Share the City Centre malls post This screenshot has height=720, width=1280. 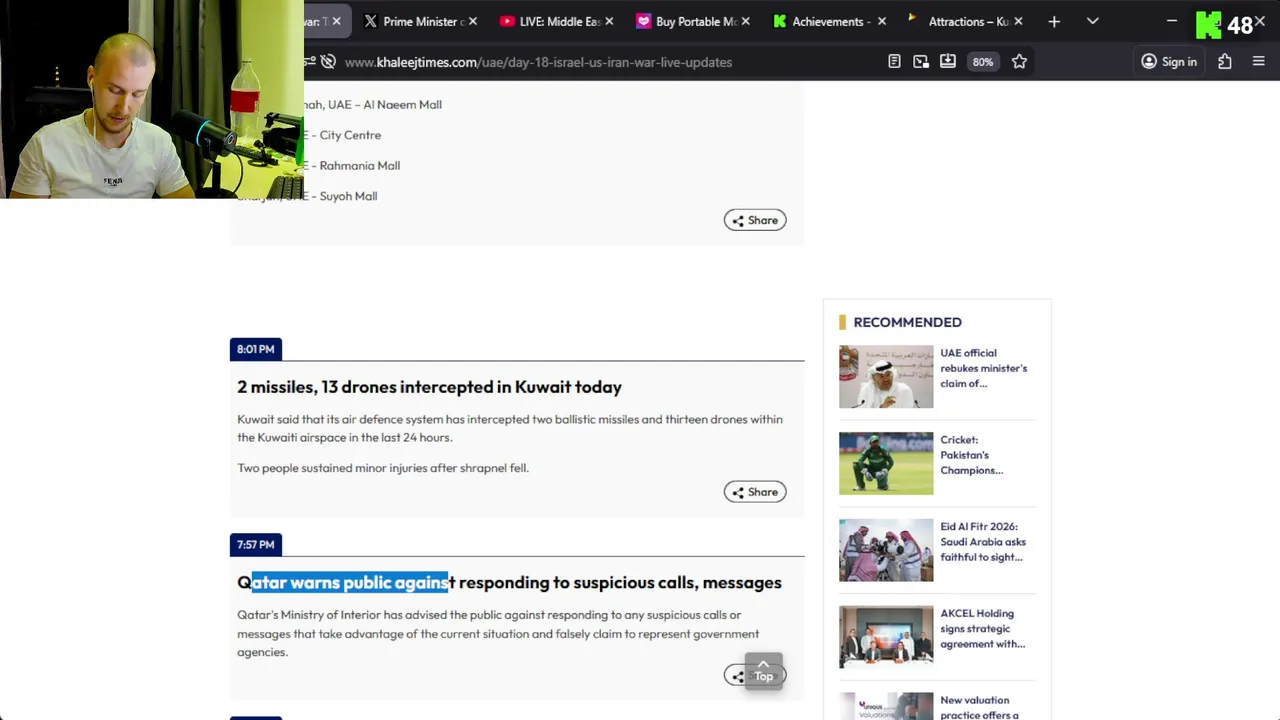point(755,220)
